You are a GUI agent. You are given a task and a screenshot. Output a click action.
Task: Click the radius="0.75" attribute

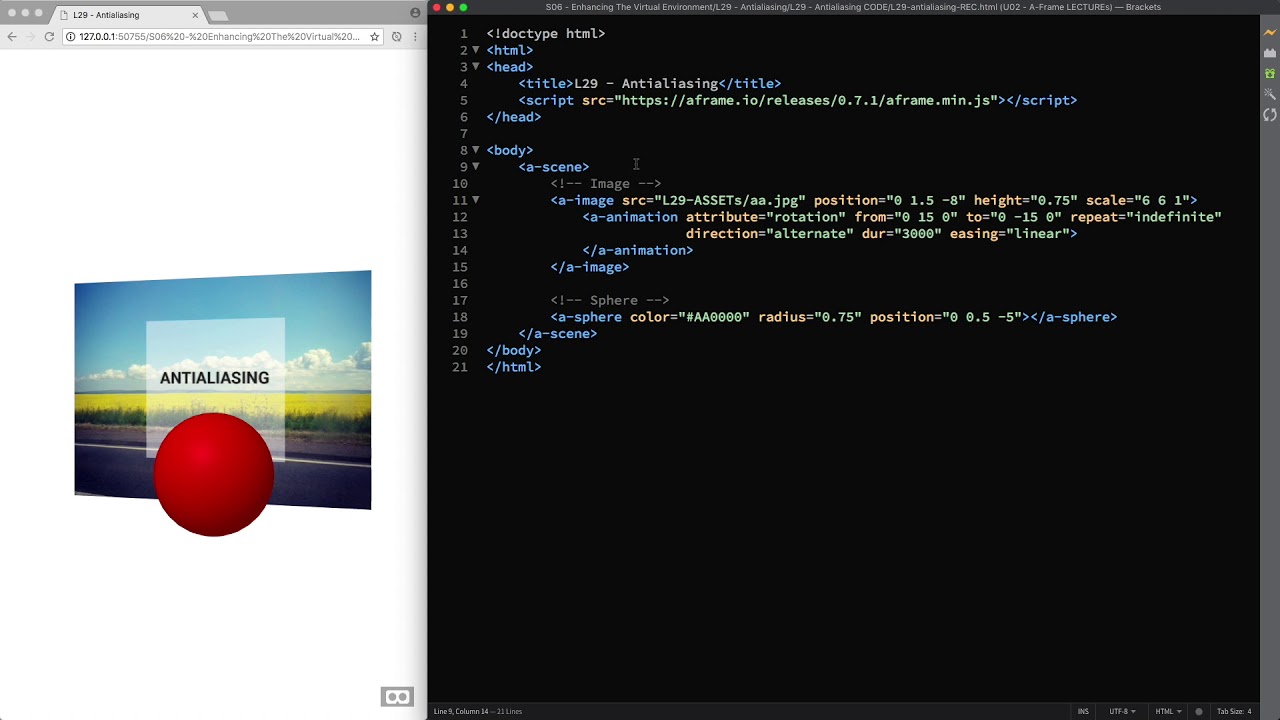810,317
